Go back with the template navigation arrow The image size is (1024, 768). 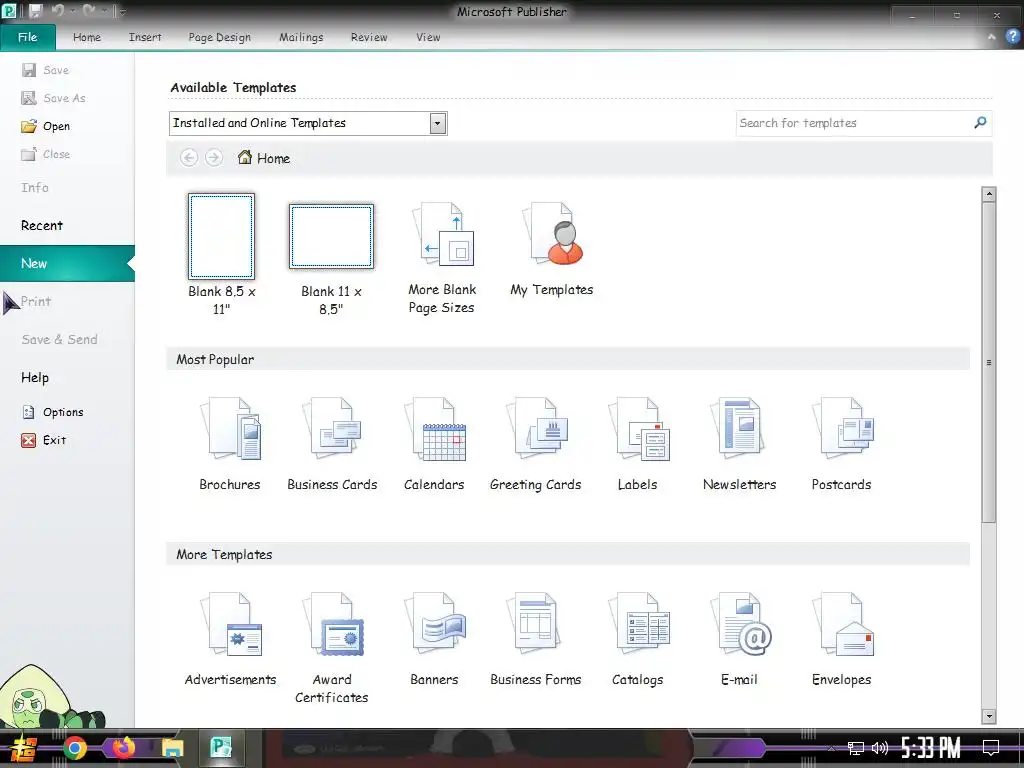(189, 157)
